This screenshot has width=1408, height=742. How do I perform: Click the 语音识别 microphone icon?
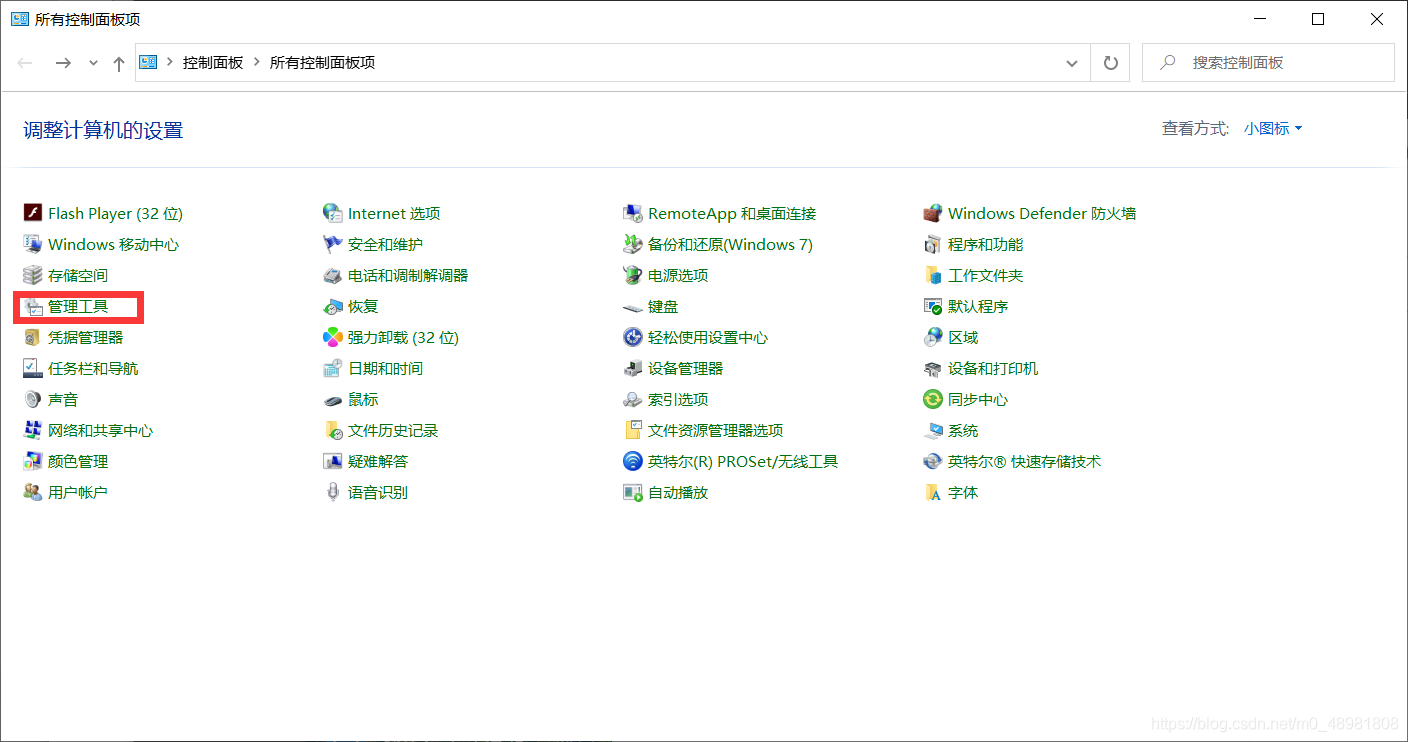pos(332,492)
